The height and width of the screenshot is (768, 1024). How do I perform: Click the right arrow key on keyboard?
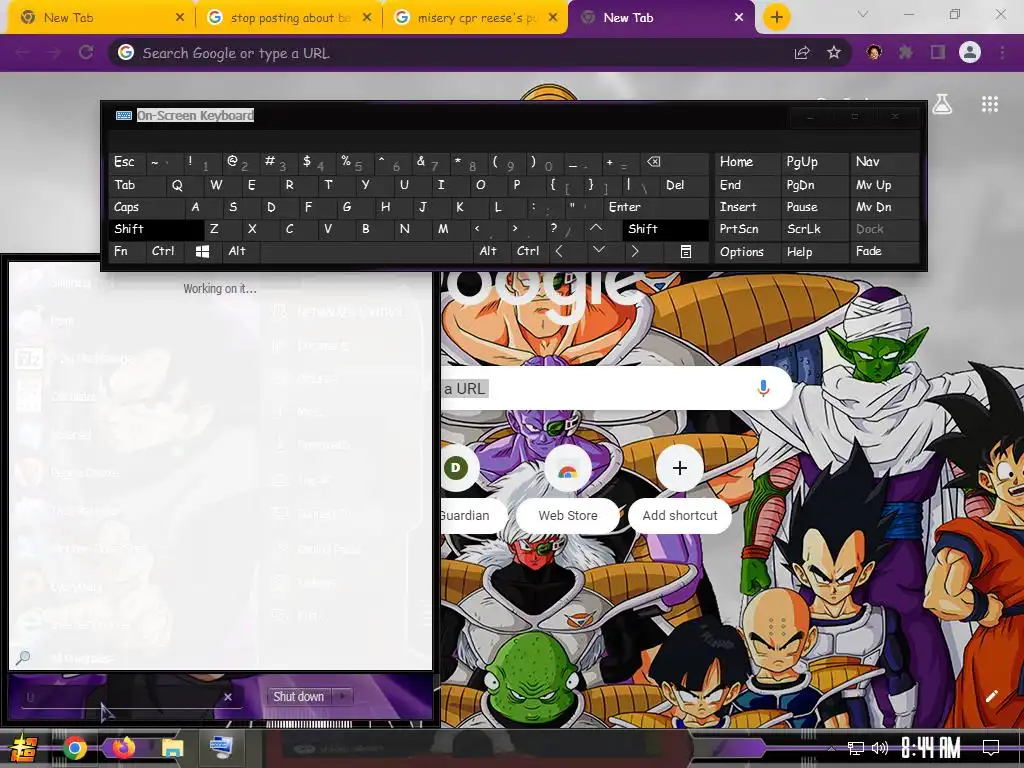point(635,251)
